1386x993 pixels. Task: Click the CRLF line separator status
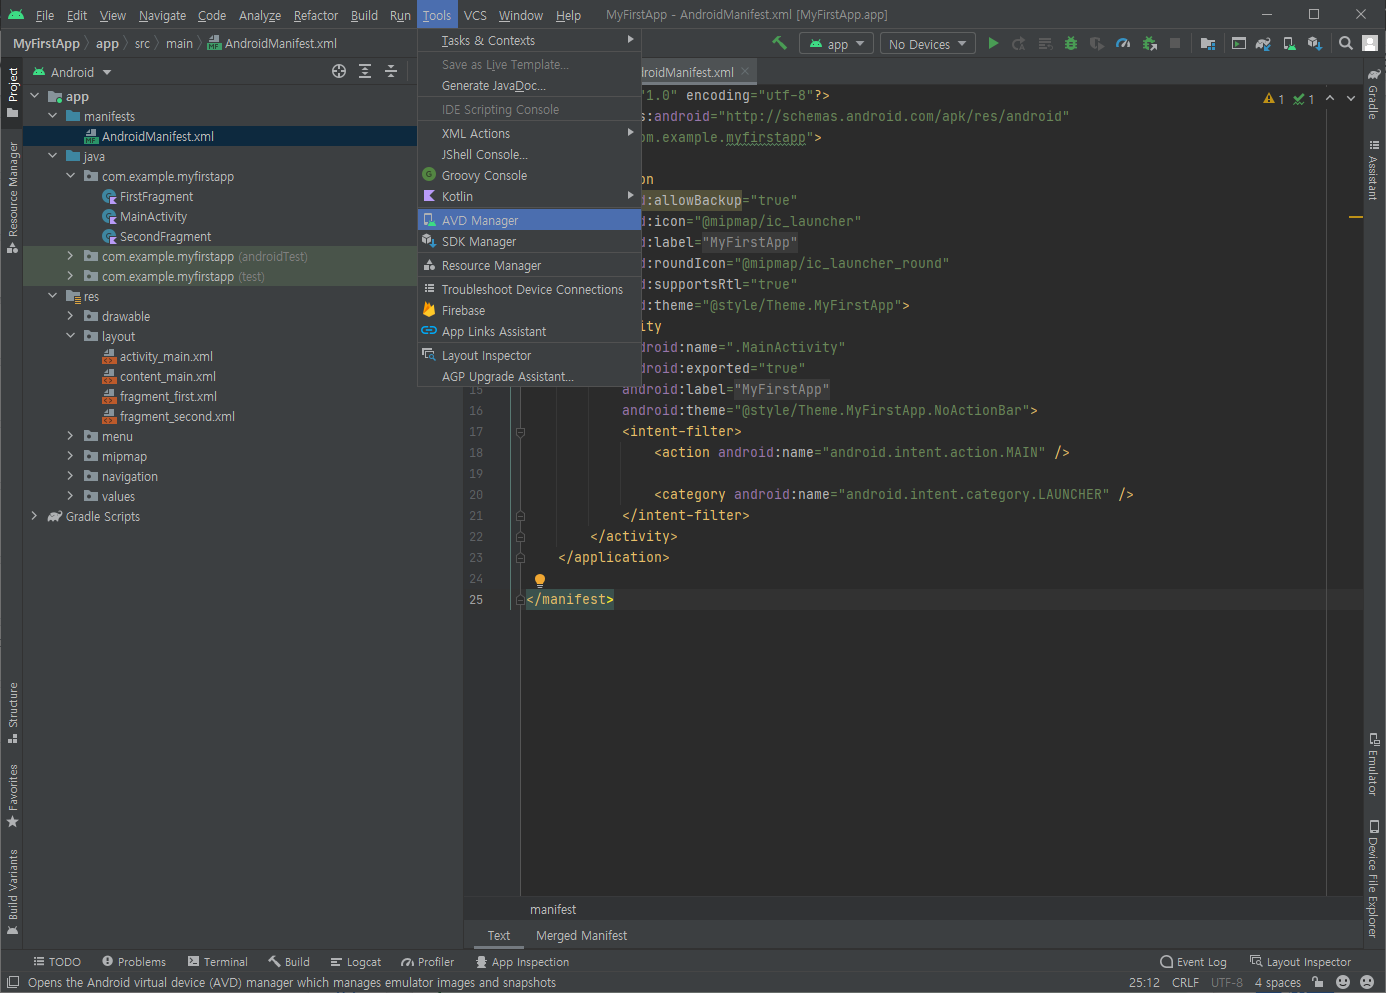pyautogui.click(x=1185, y=982)
